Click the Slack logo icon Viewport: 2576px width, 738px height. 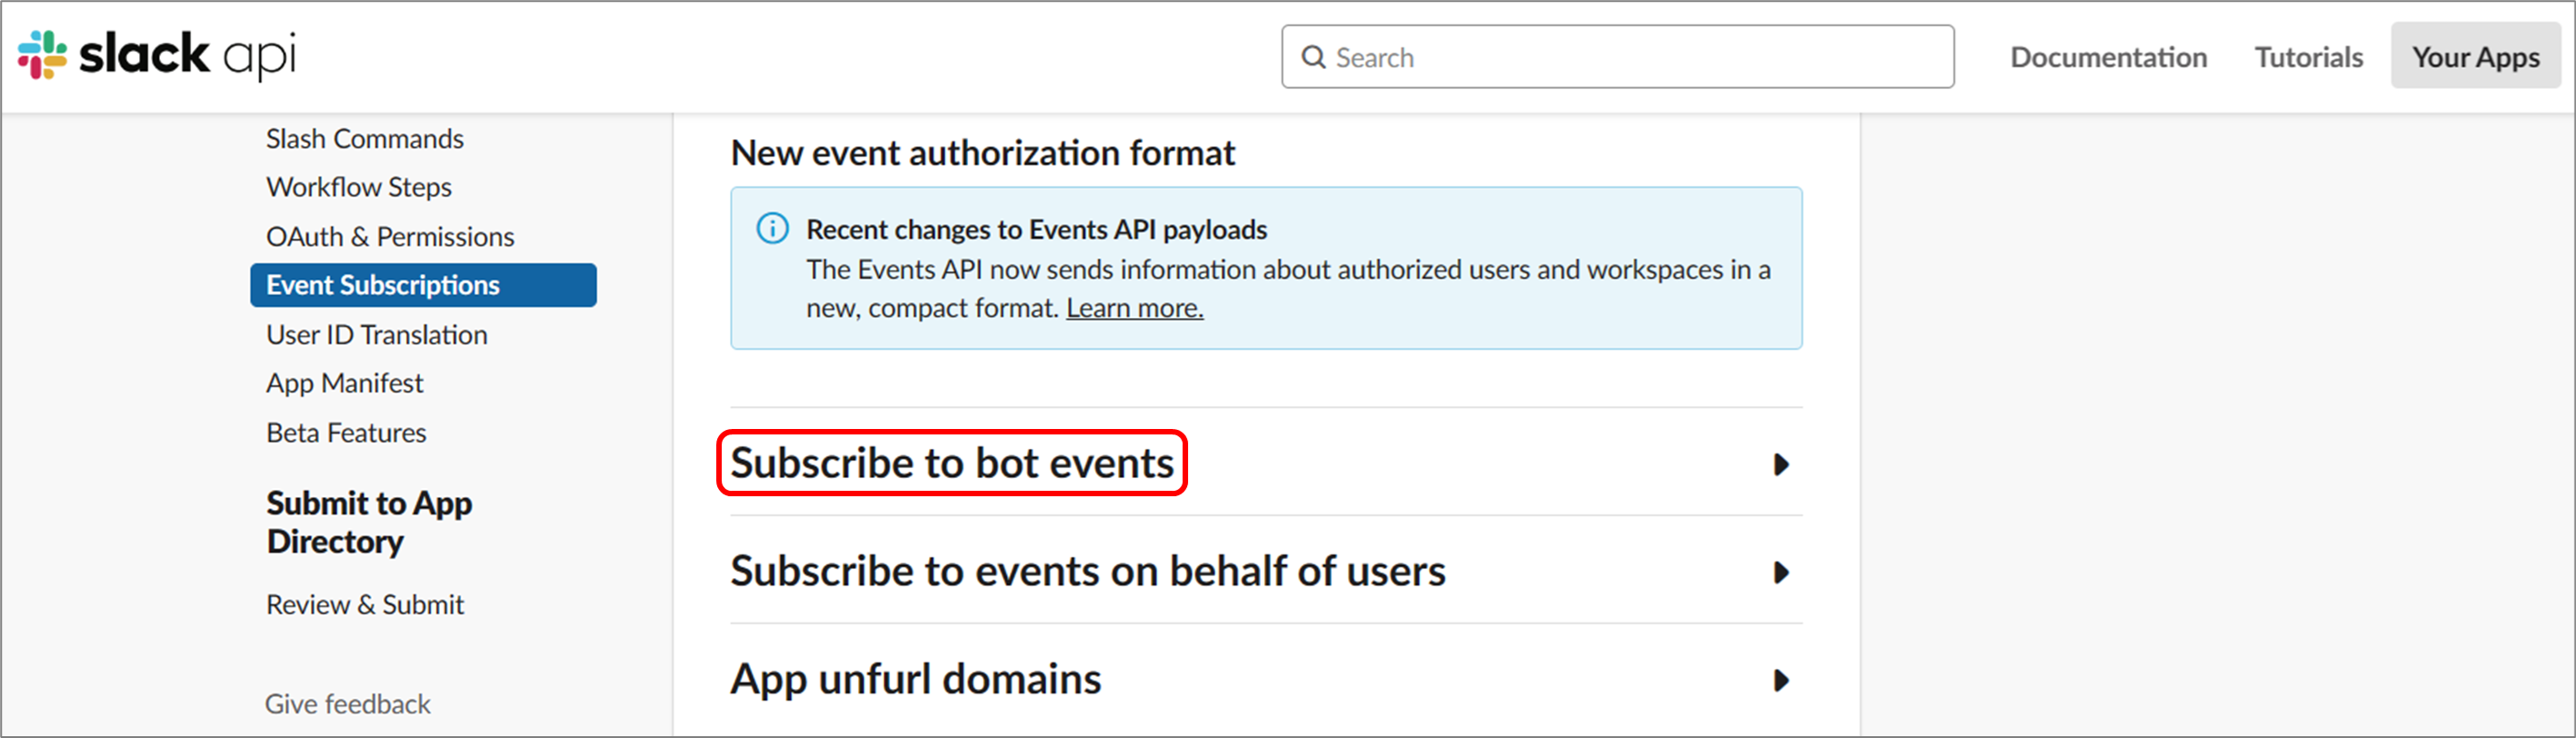click(x=42, y=55)
